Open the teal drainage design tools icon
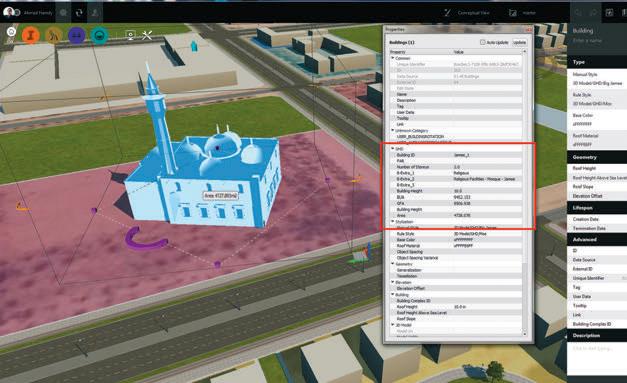Screen dimensions: 627x383 point(100,35)
